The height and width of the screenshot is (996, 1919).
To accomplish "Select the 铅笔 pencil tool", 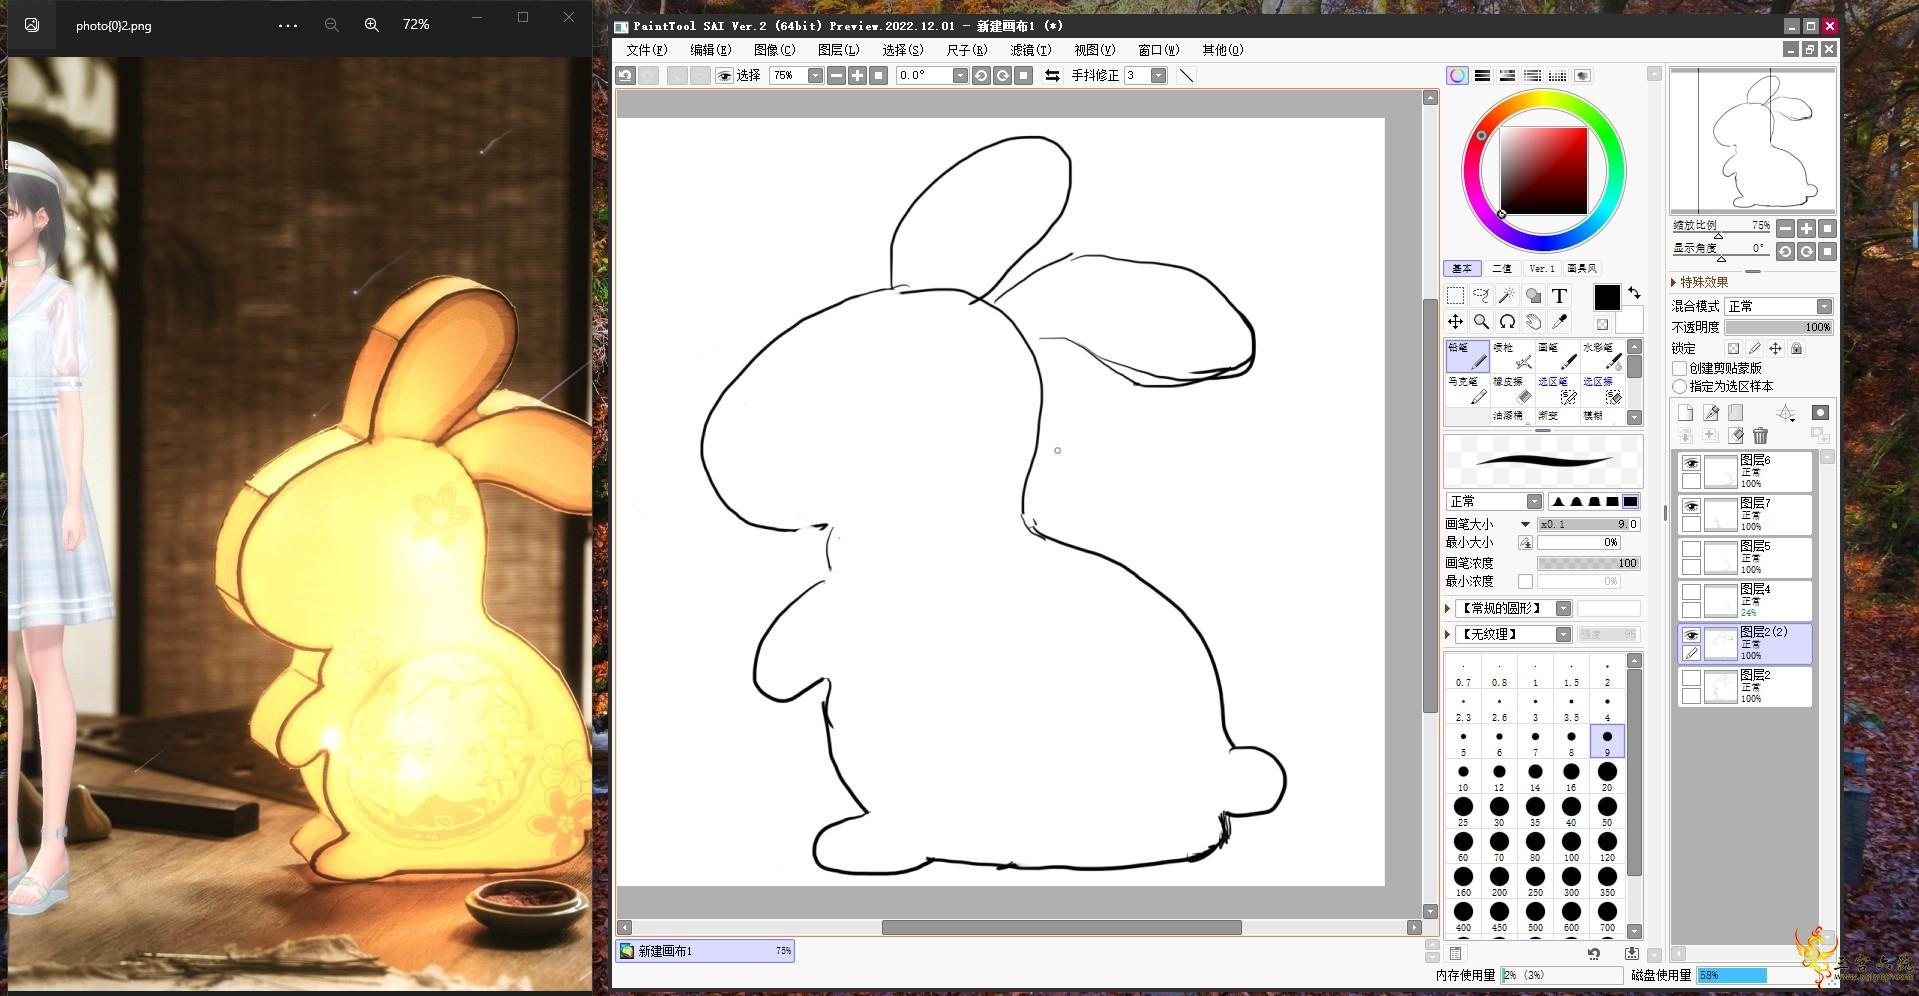I will coord(1467,356).
